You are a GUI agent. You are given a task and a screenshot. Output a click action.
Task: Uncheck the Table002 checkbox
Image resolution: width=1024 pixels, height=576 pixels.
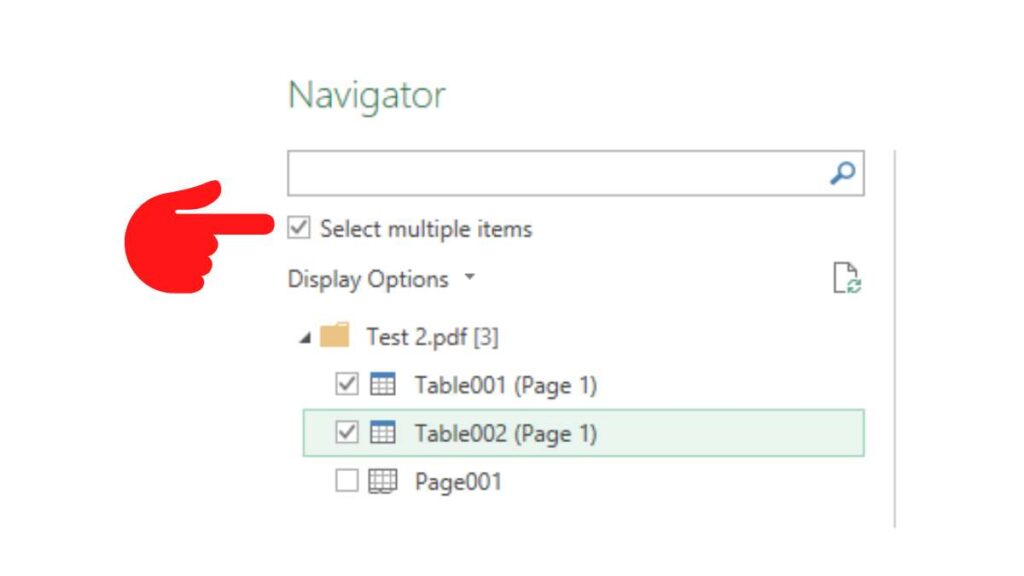pyautogui.click(x=345, y=433)
